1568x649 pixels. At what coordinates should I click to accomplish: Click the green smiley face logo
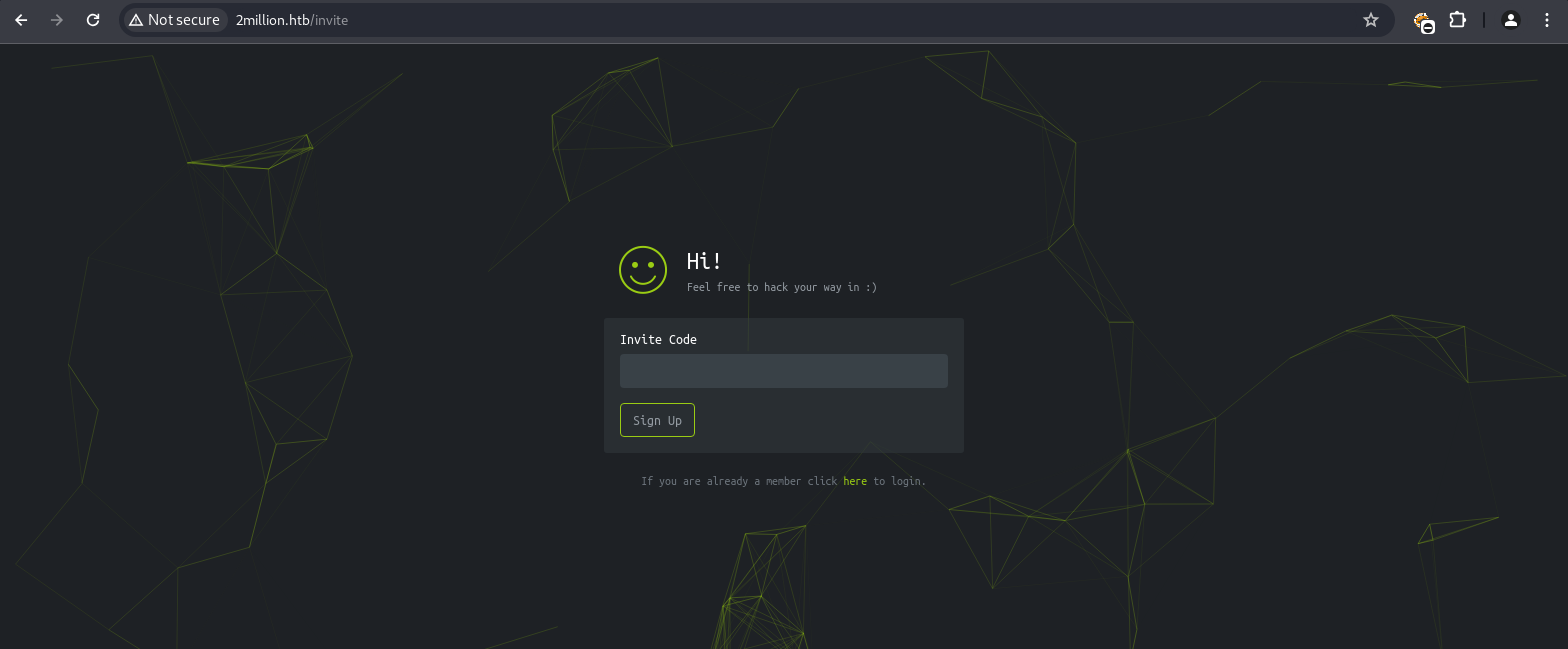click(643, 270)
